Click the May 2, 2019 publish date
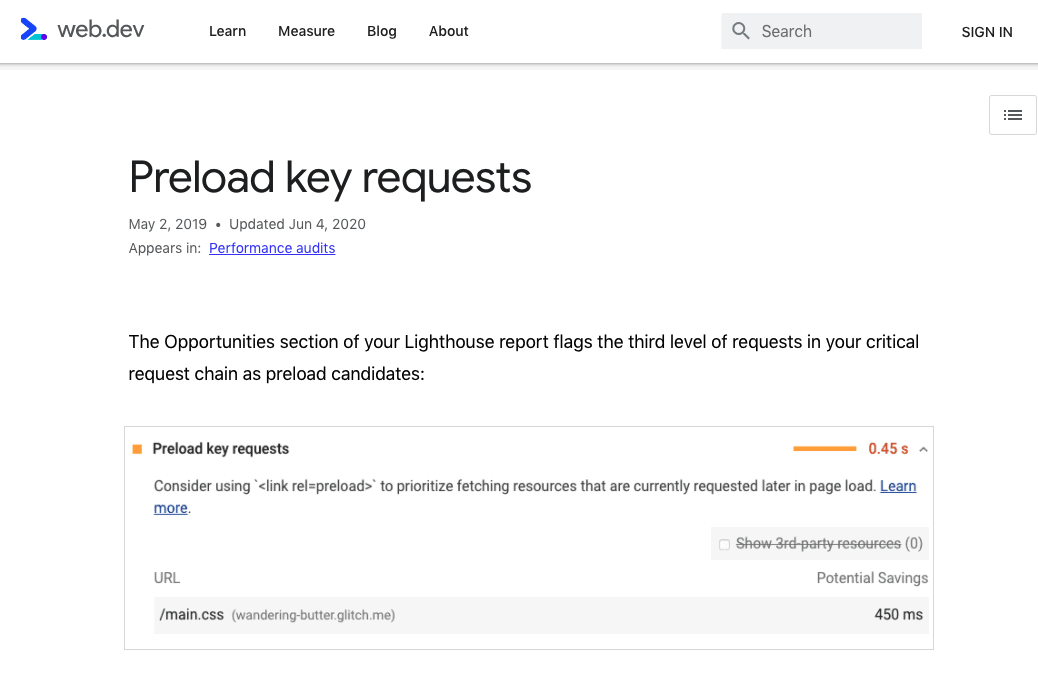 click(167, 224)
